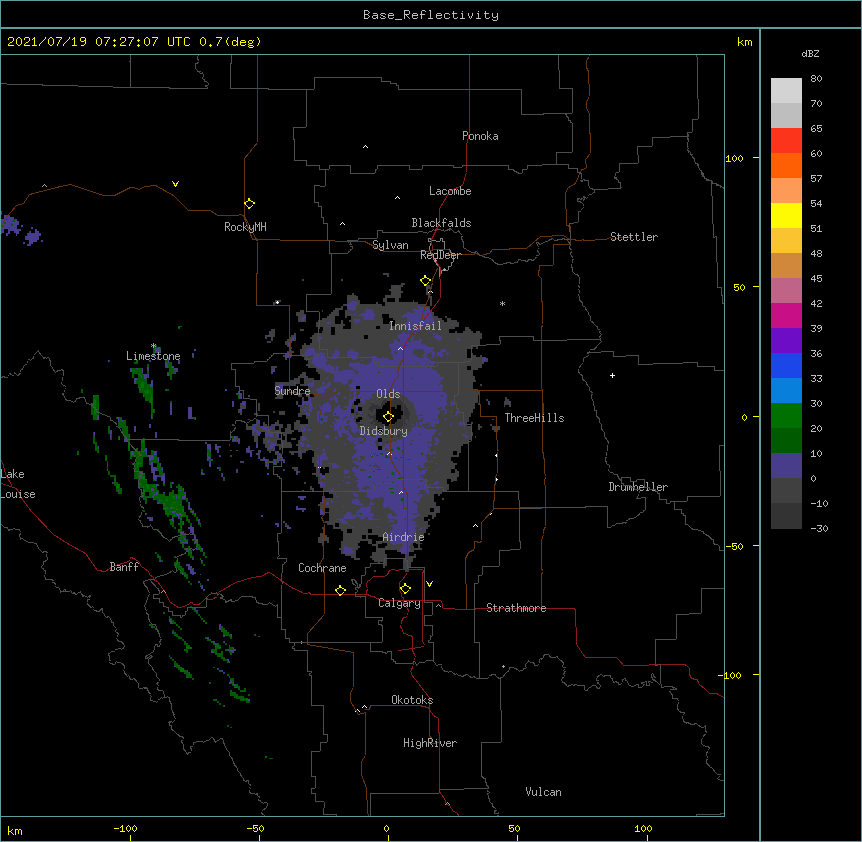
Task: Select the Vulcan label
Action: tap(543, 792)
